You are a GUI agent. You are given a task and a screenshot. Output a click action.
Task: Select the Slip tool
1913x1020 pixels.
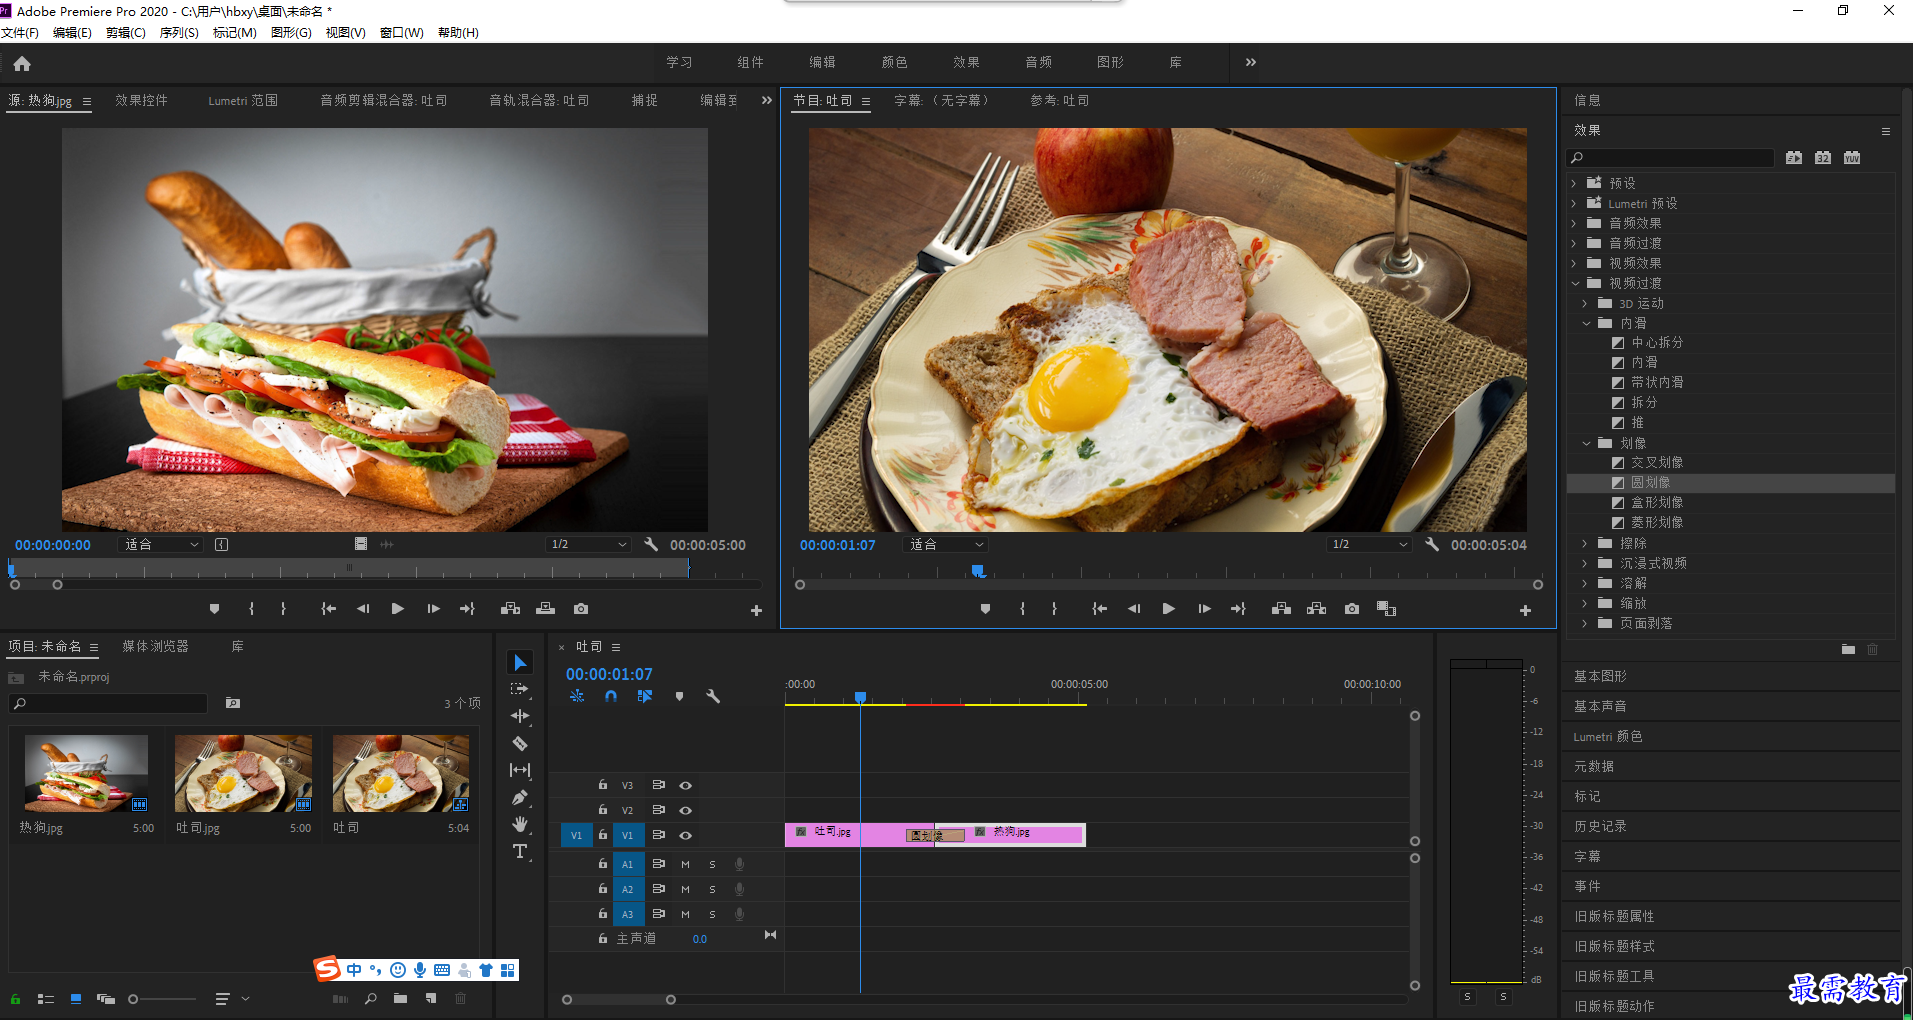[x=520, y=770]
